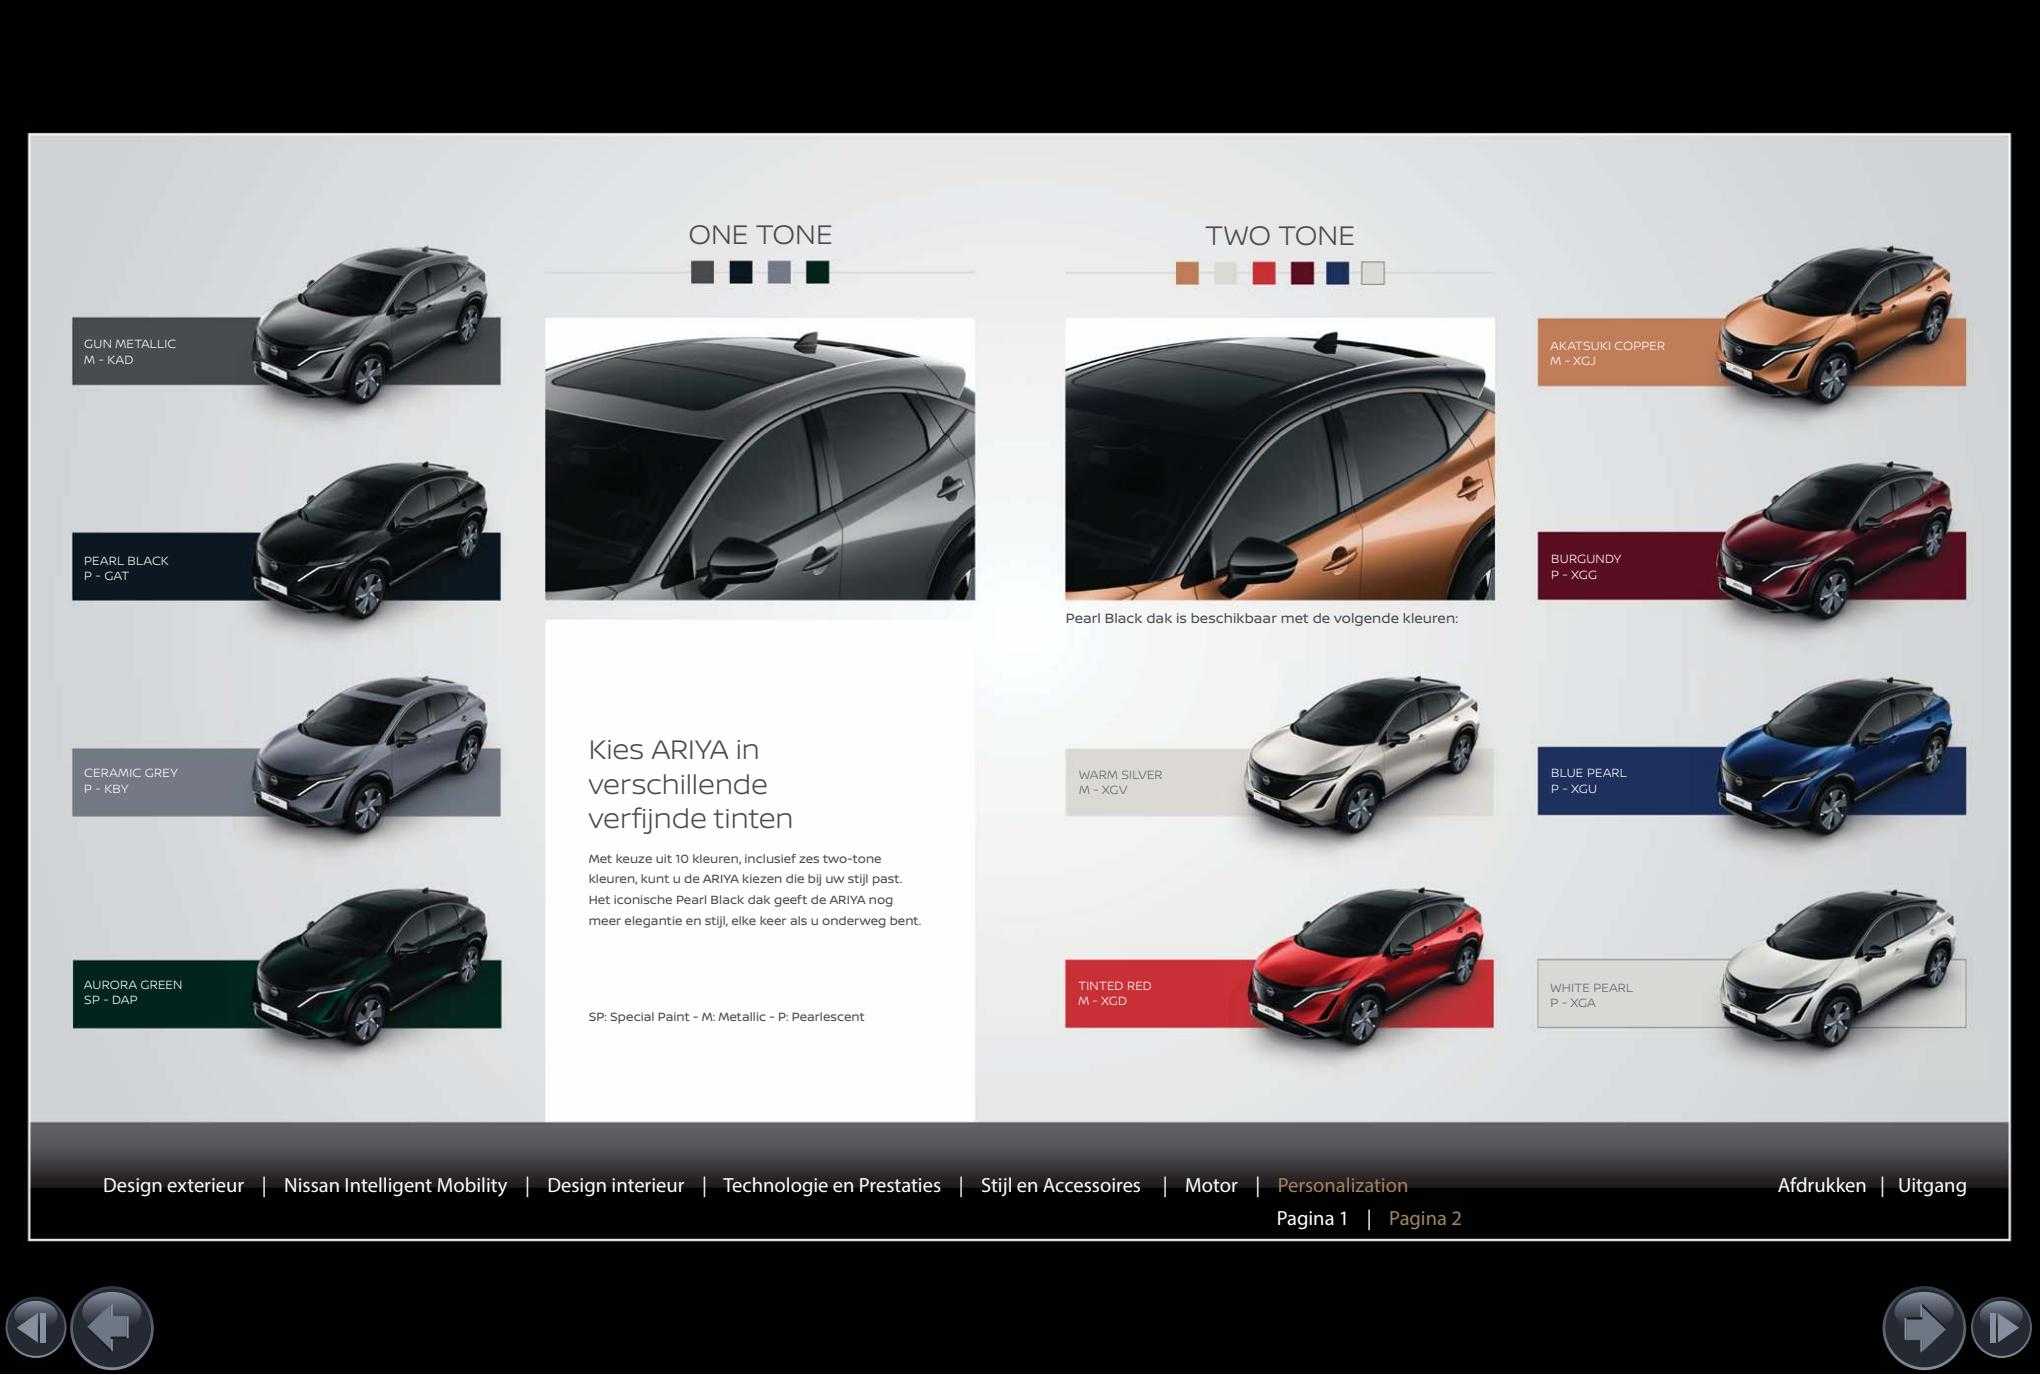Click the Ceramic Grey car image
The height and width of the screenshot is (1375, 2040).
pyautogui.click(x=372, y=755)
